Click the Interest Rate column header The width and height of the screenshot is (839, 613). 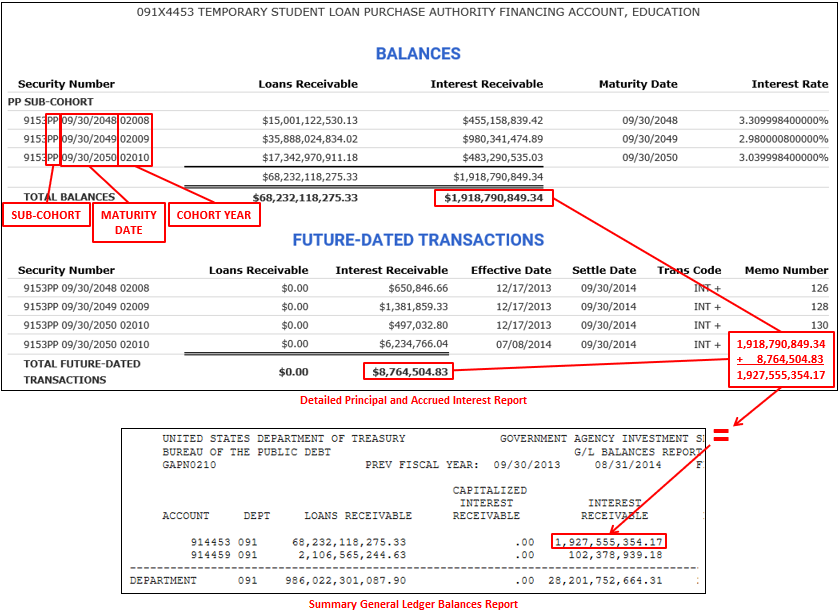coord(790,84)
